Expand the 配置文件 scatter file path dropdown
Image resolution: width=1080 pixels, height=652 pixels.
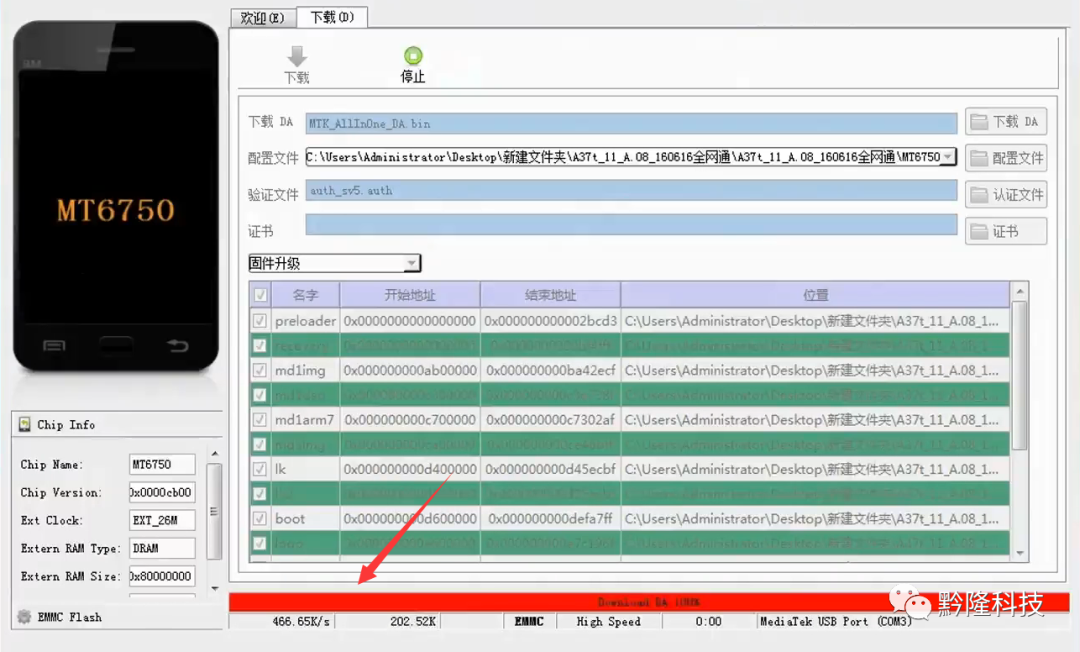click(x=948, y=157)
